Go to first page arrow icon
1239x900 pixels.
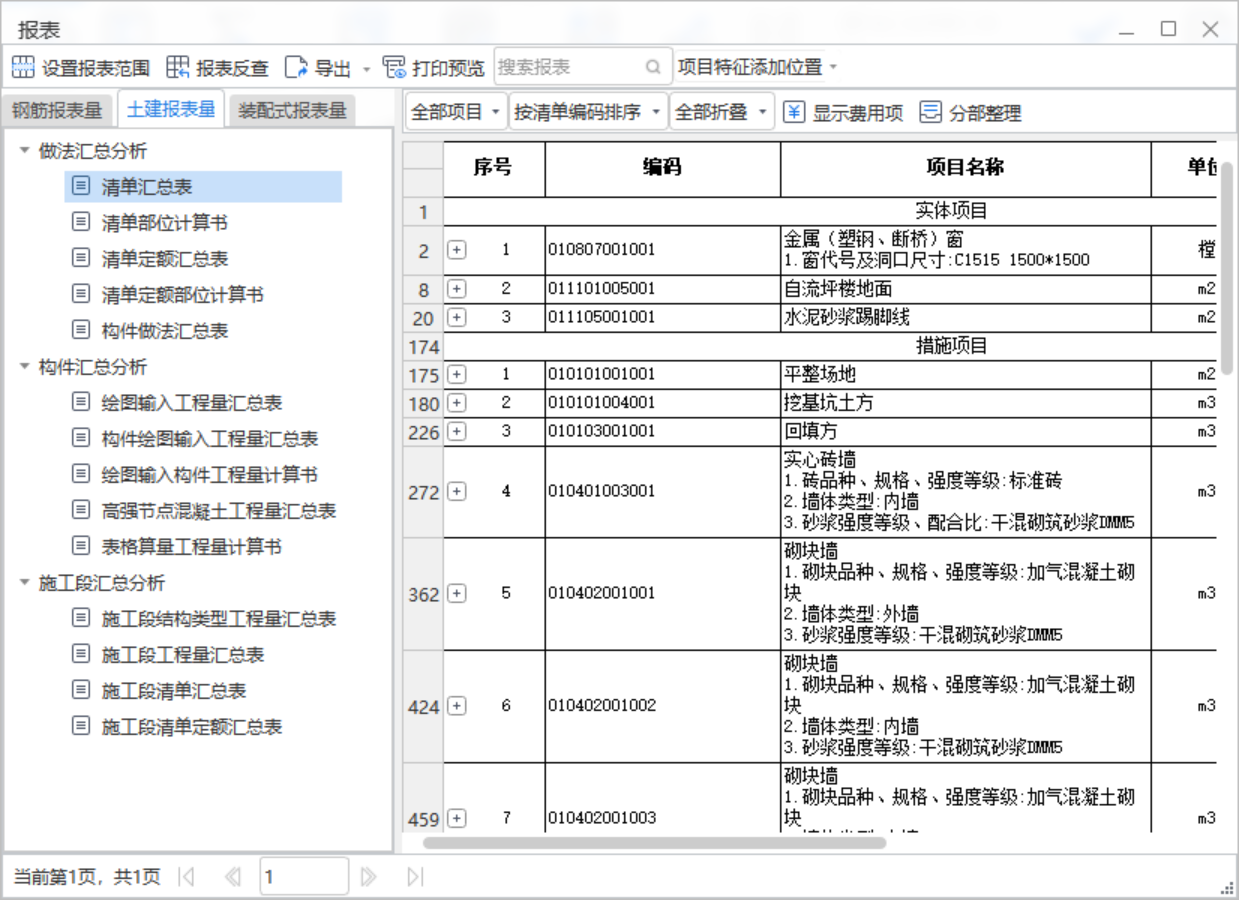(x=186, y=877)
